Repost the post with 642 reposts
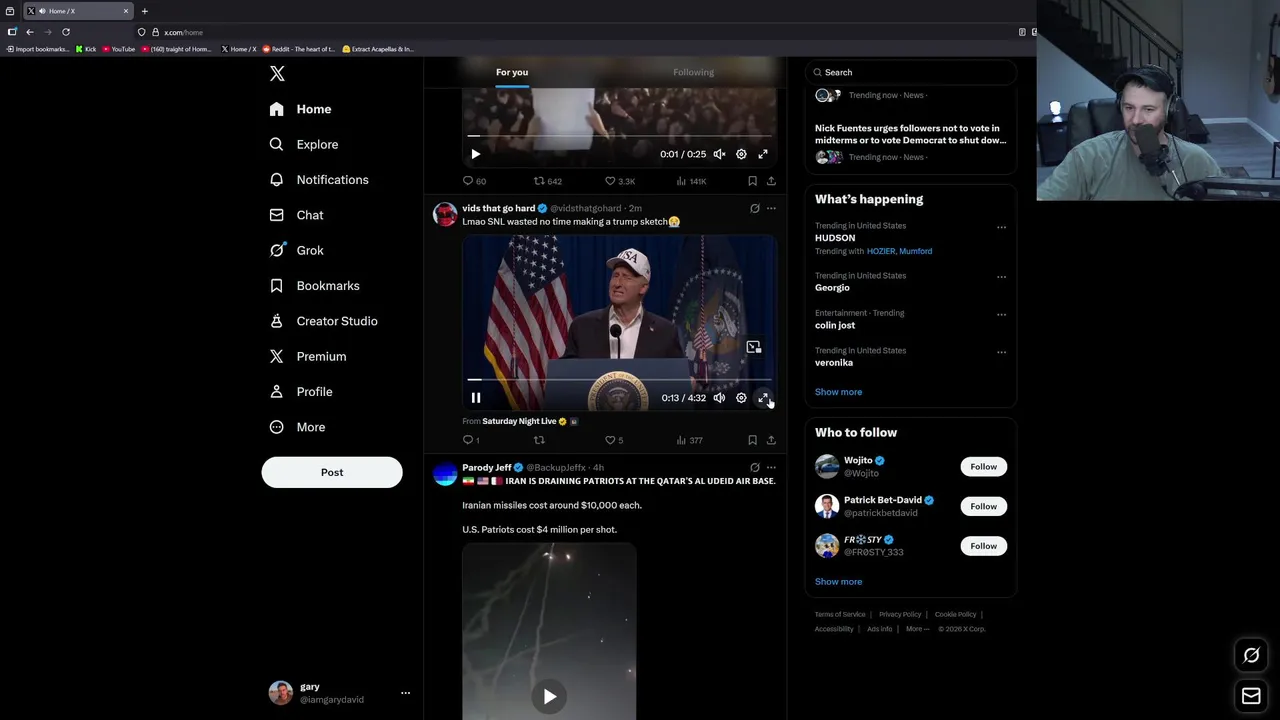 point(547,181)
